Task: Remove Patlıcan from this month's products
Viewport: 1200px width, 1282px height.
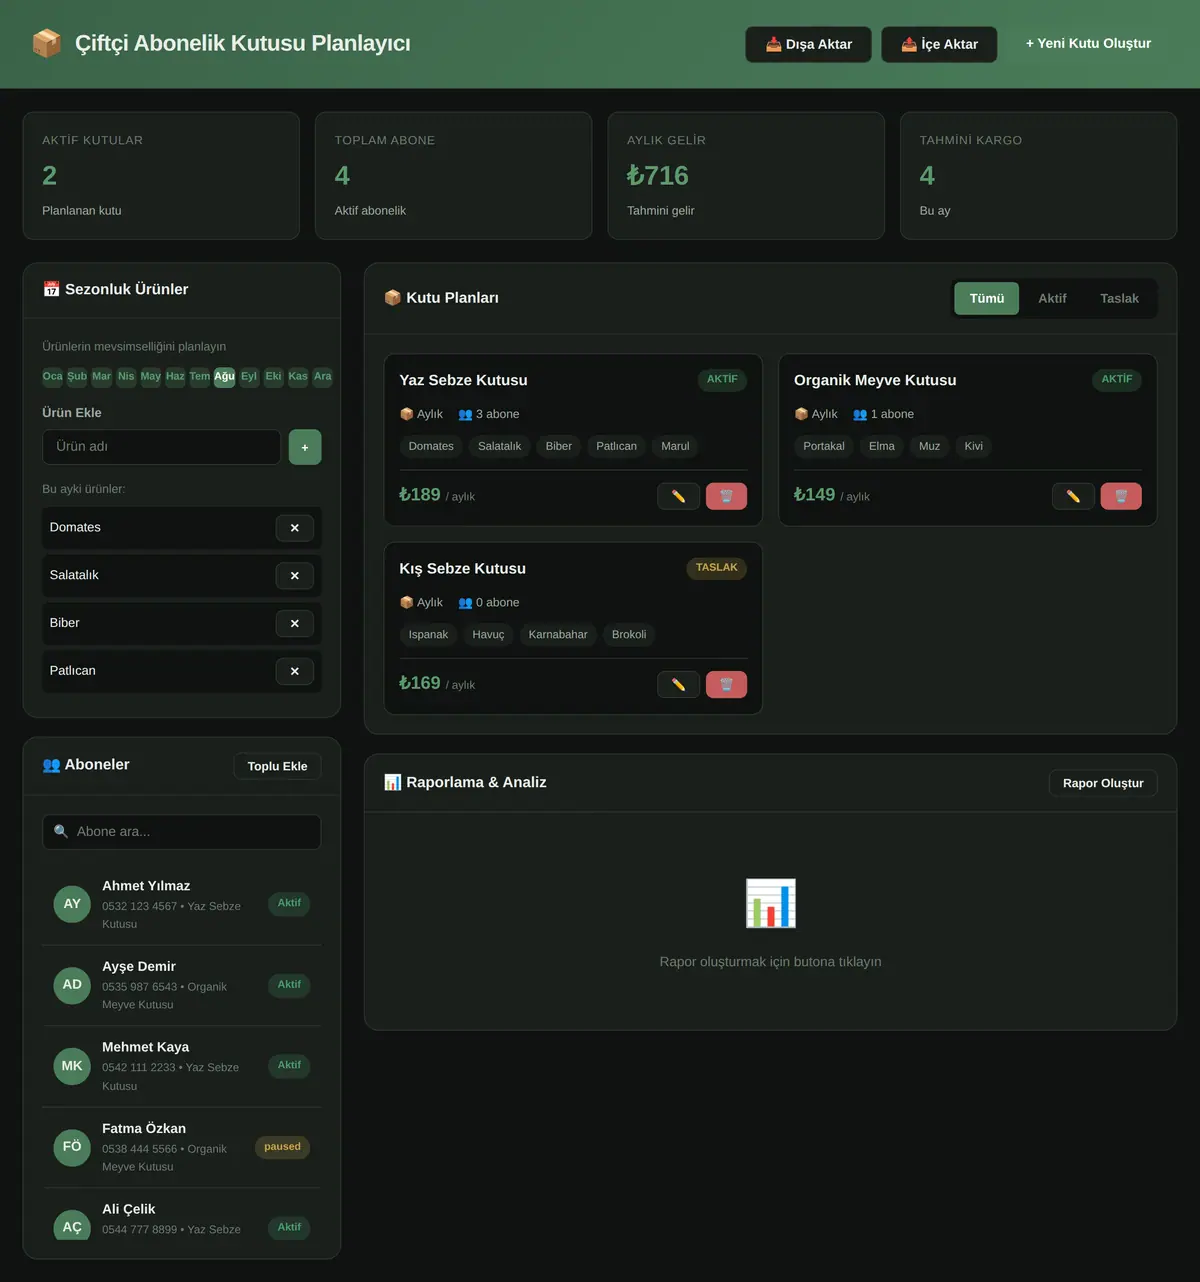Action: [x=295, y=671]
